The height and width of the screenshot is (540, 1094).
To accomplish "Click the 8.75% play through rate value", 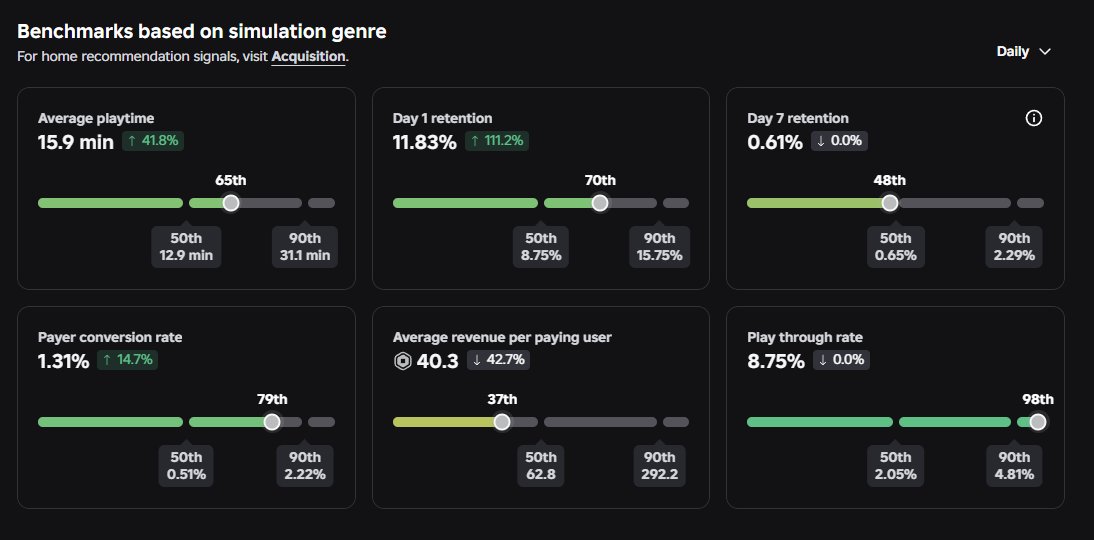I will coord(776,361).
